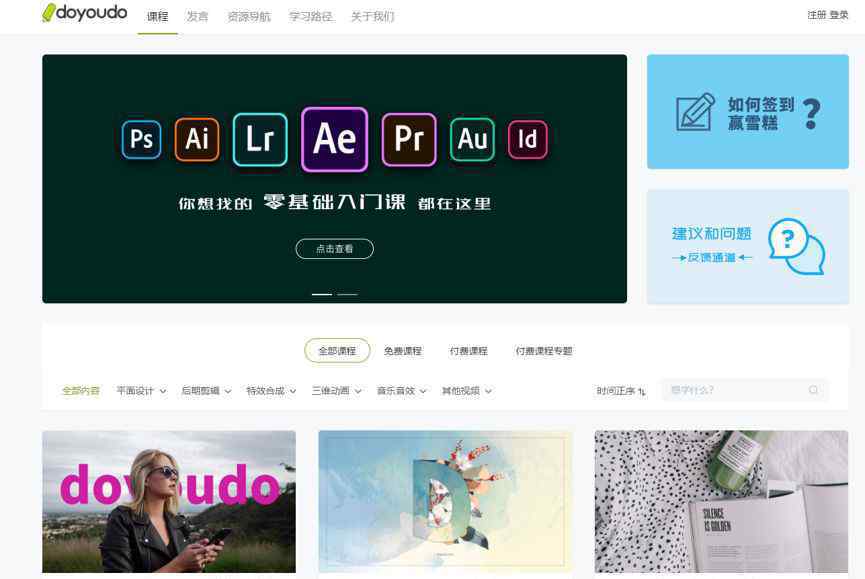Select the 全部内容 category
The height and width of the screenshot is (579, 865).
pos(81,391)
